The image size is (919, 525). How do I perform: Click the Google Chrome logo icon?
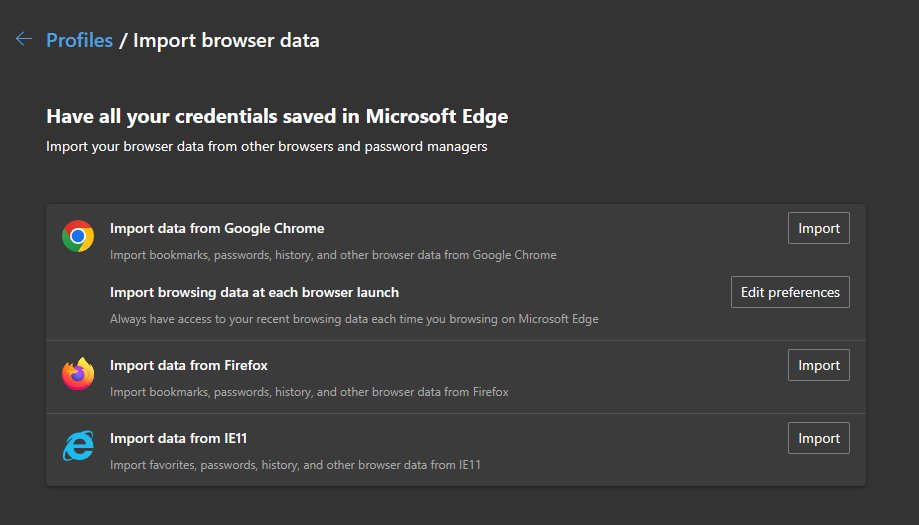pos(78,236)
